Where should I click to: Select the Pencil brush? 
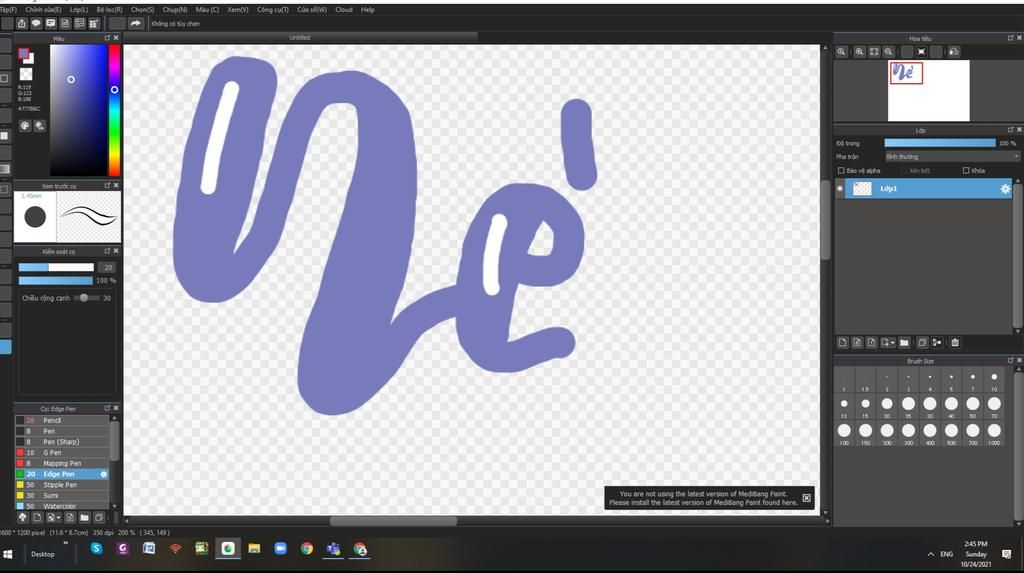pyautogui.click(x=62, y=420)
